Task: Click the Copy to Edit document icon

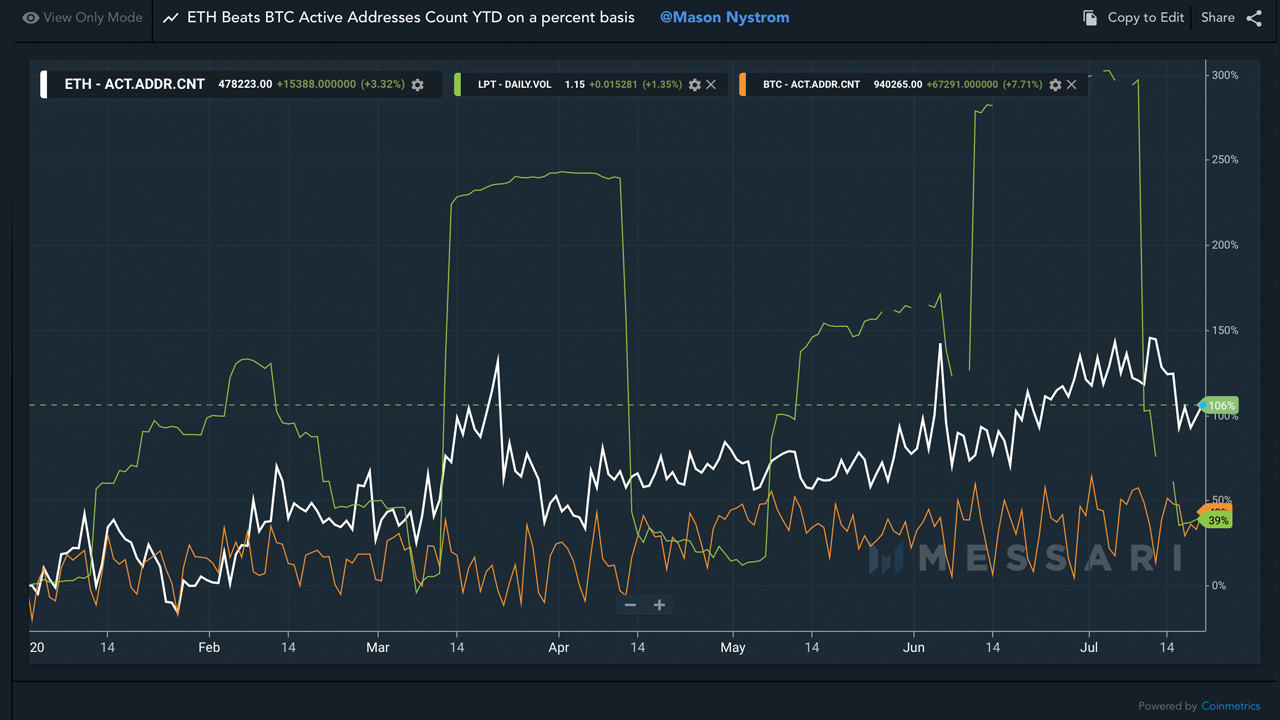Action: [x=1090, y=18]
